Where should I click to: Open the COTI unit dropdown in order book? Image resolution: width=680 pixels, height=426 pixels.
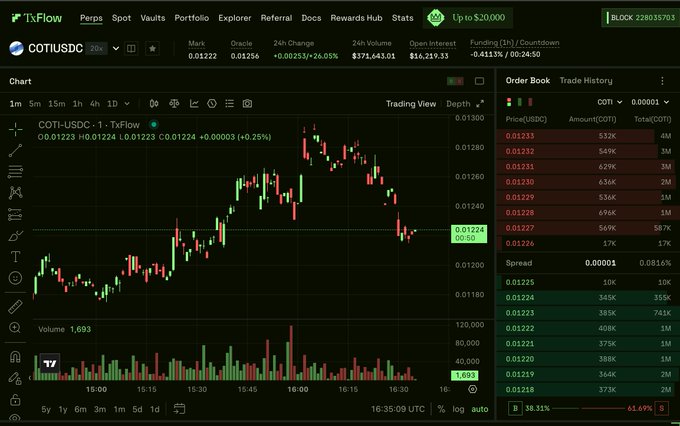click(610, 102)
